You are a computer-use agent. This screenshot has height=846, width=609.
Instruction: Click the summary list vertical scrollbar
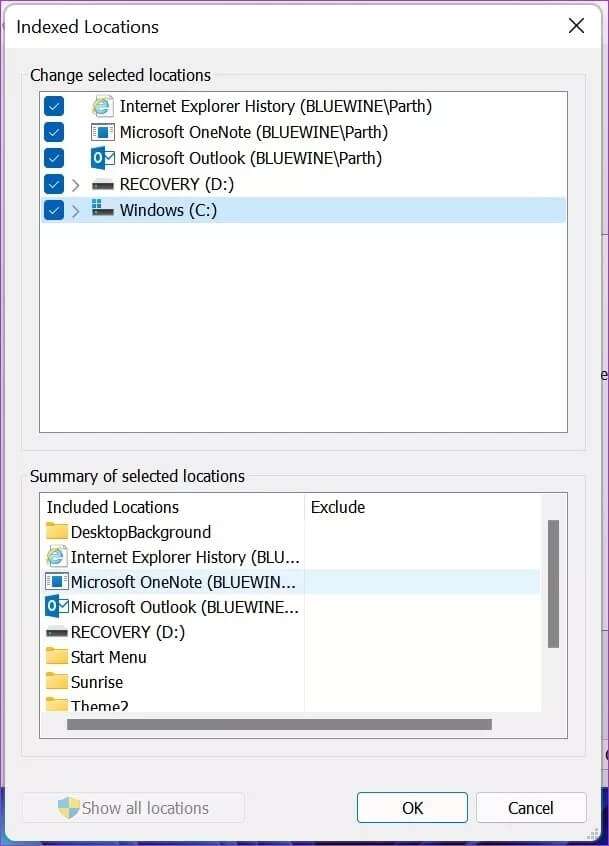click(x=553, y=583)
